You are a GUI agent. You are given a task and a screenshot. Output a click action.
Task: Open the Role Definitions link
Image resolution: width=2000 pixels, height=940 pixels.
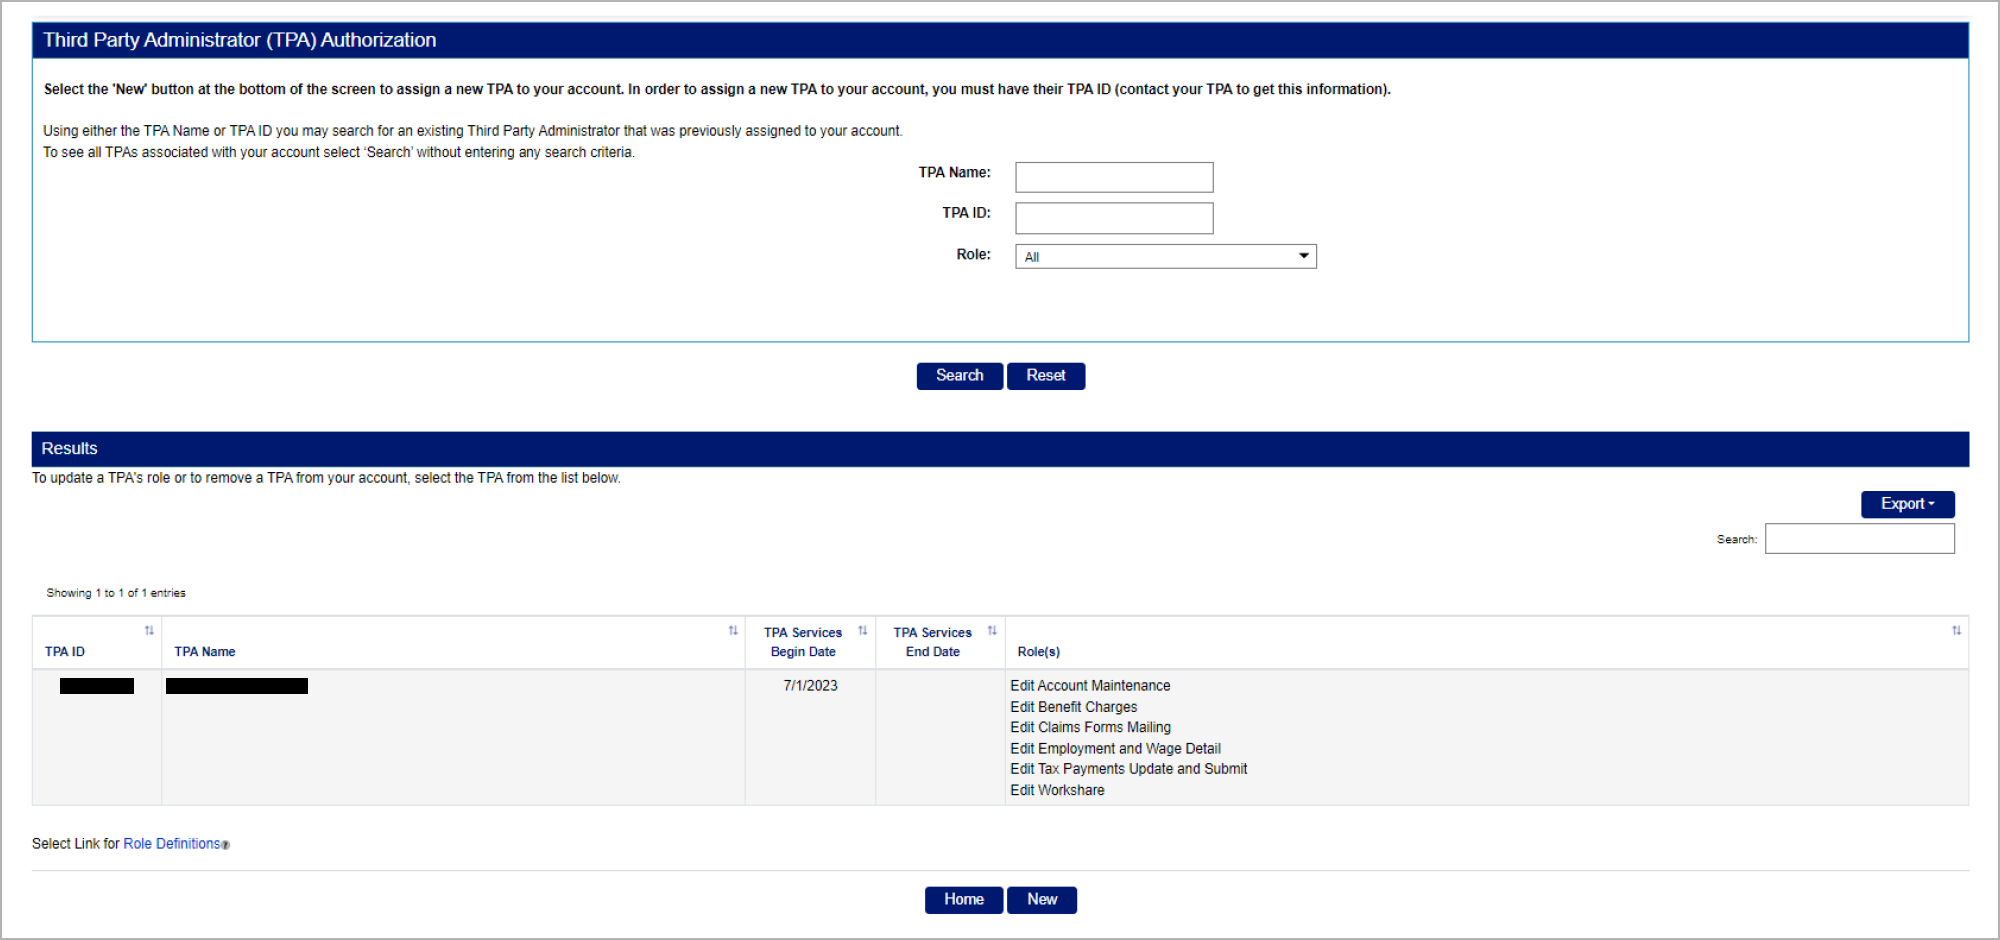[171, 844]
